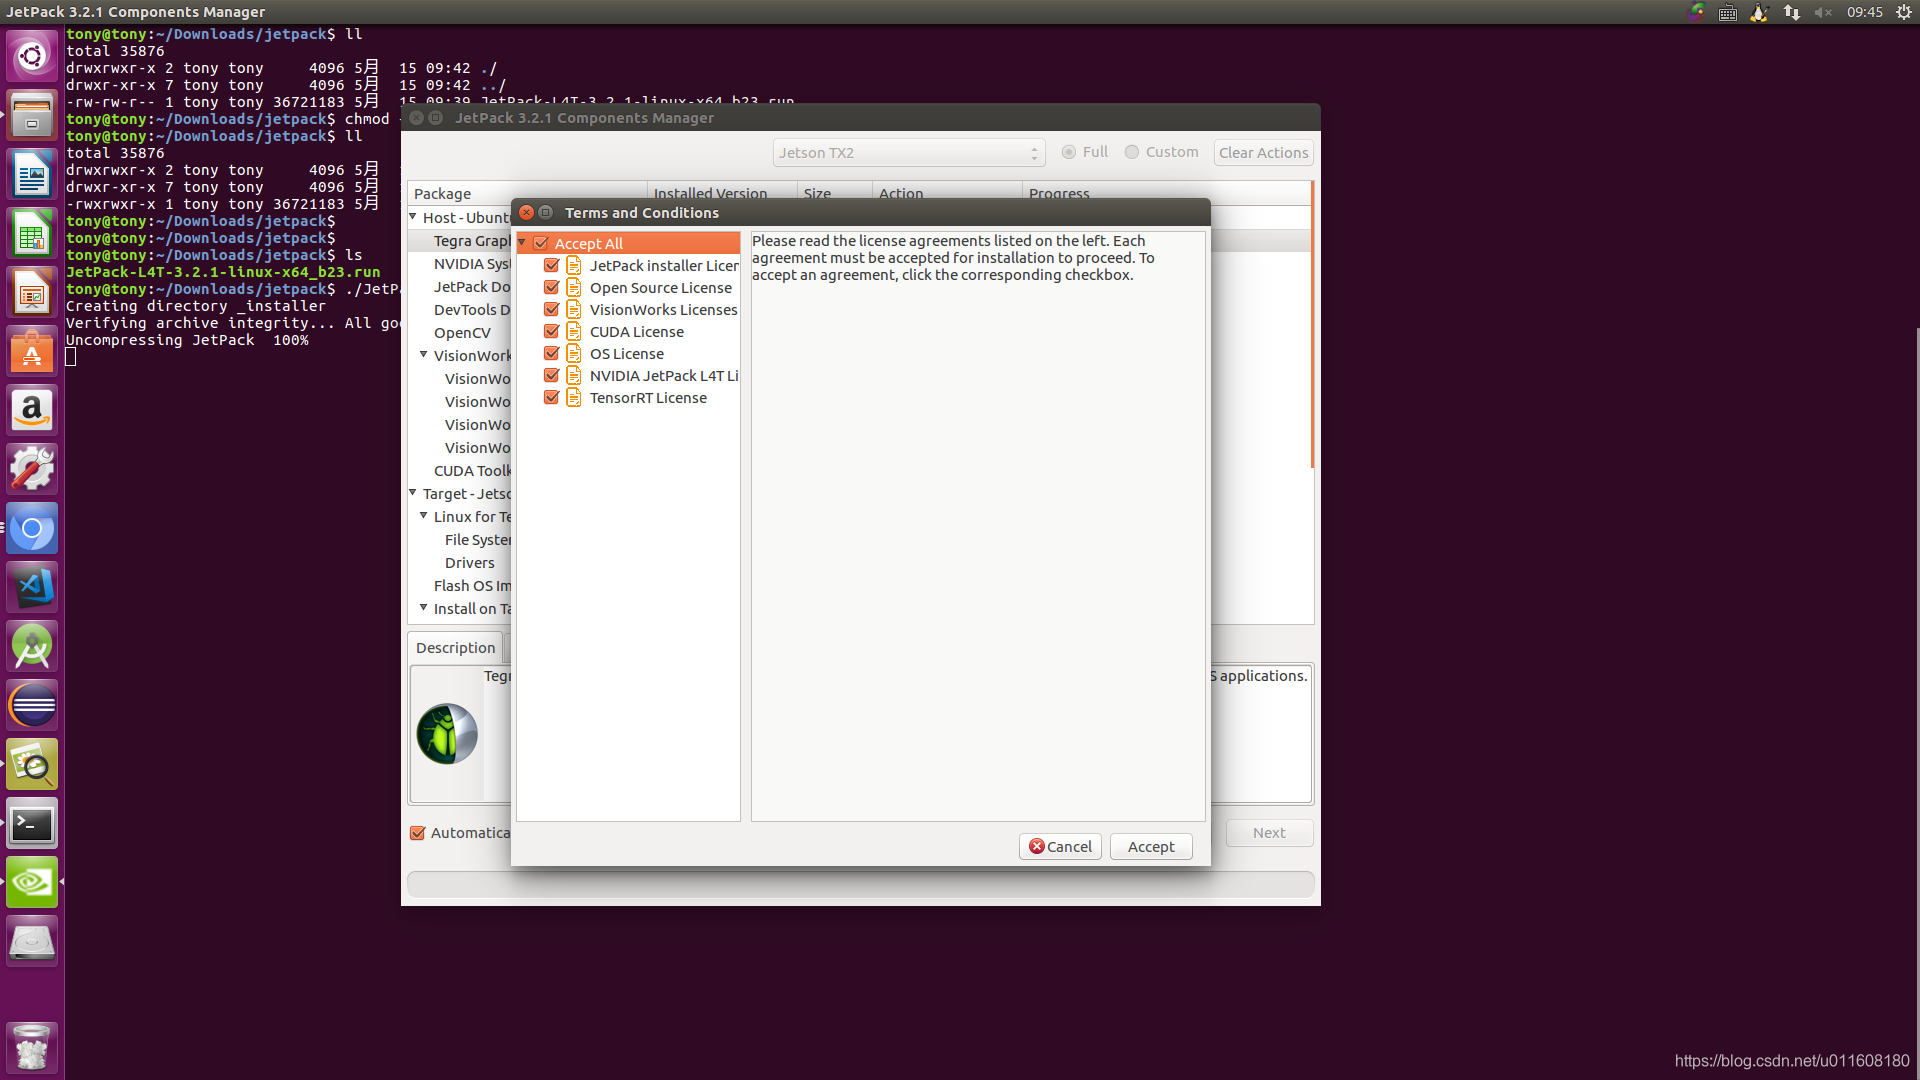
Task: Collapse VisionWorks package group
Action: tap(424, 354)
